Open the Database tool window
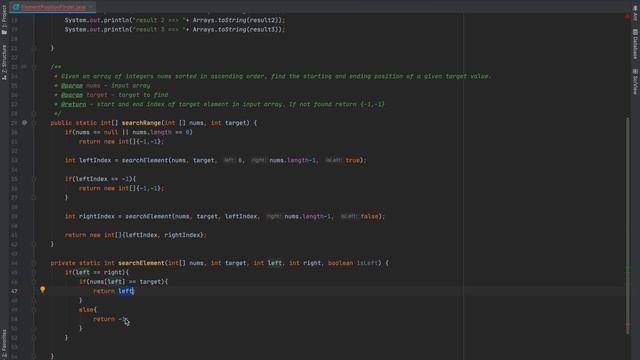 tap(635, 44)
